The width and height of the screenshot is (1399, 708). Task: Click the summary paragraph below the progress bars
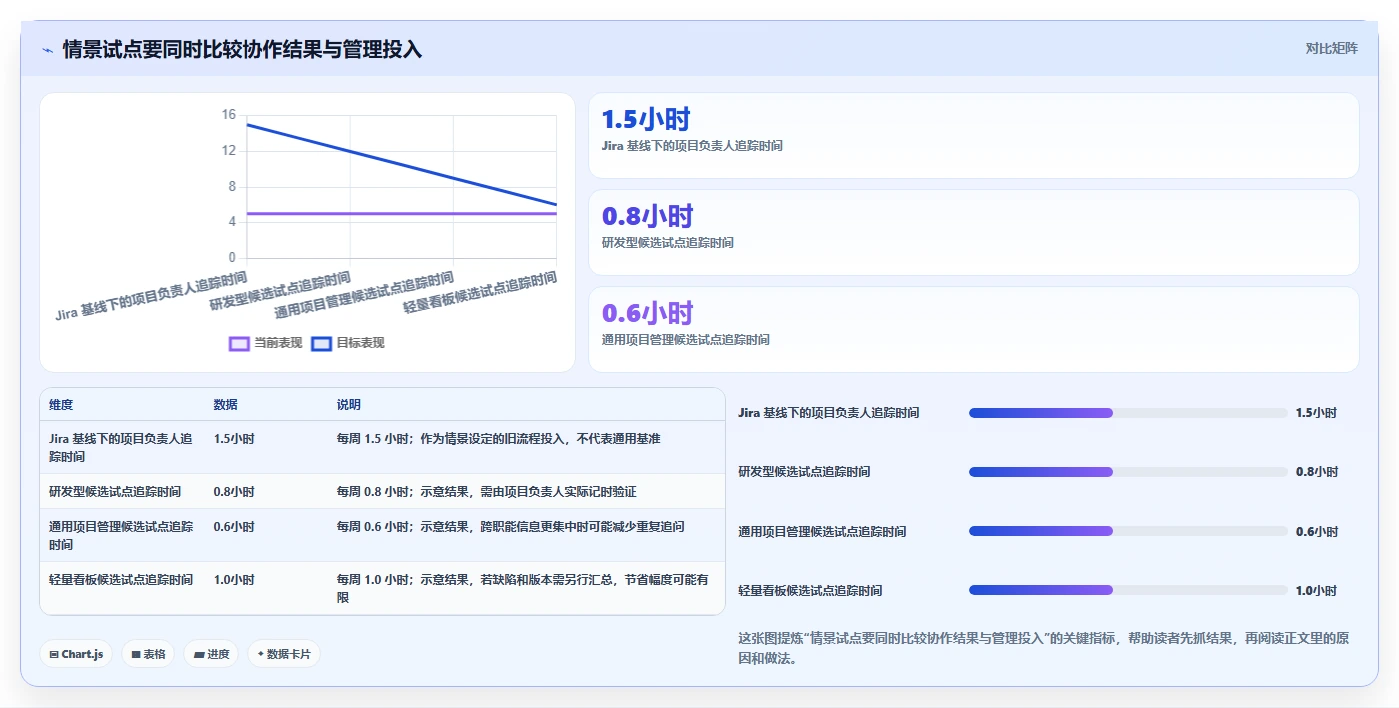(1043, 648)
